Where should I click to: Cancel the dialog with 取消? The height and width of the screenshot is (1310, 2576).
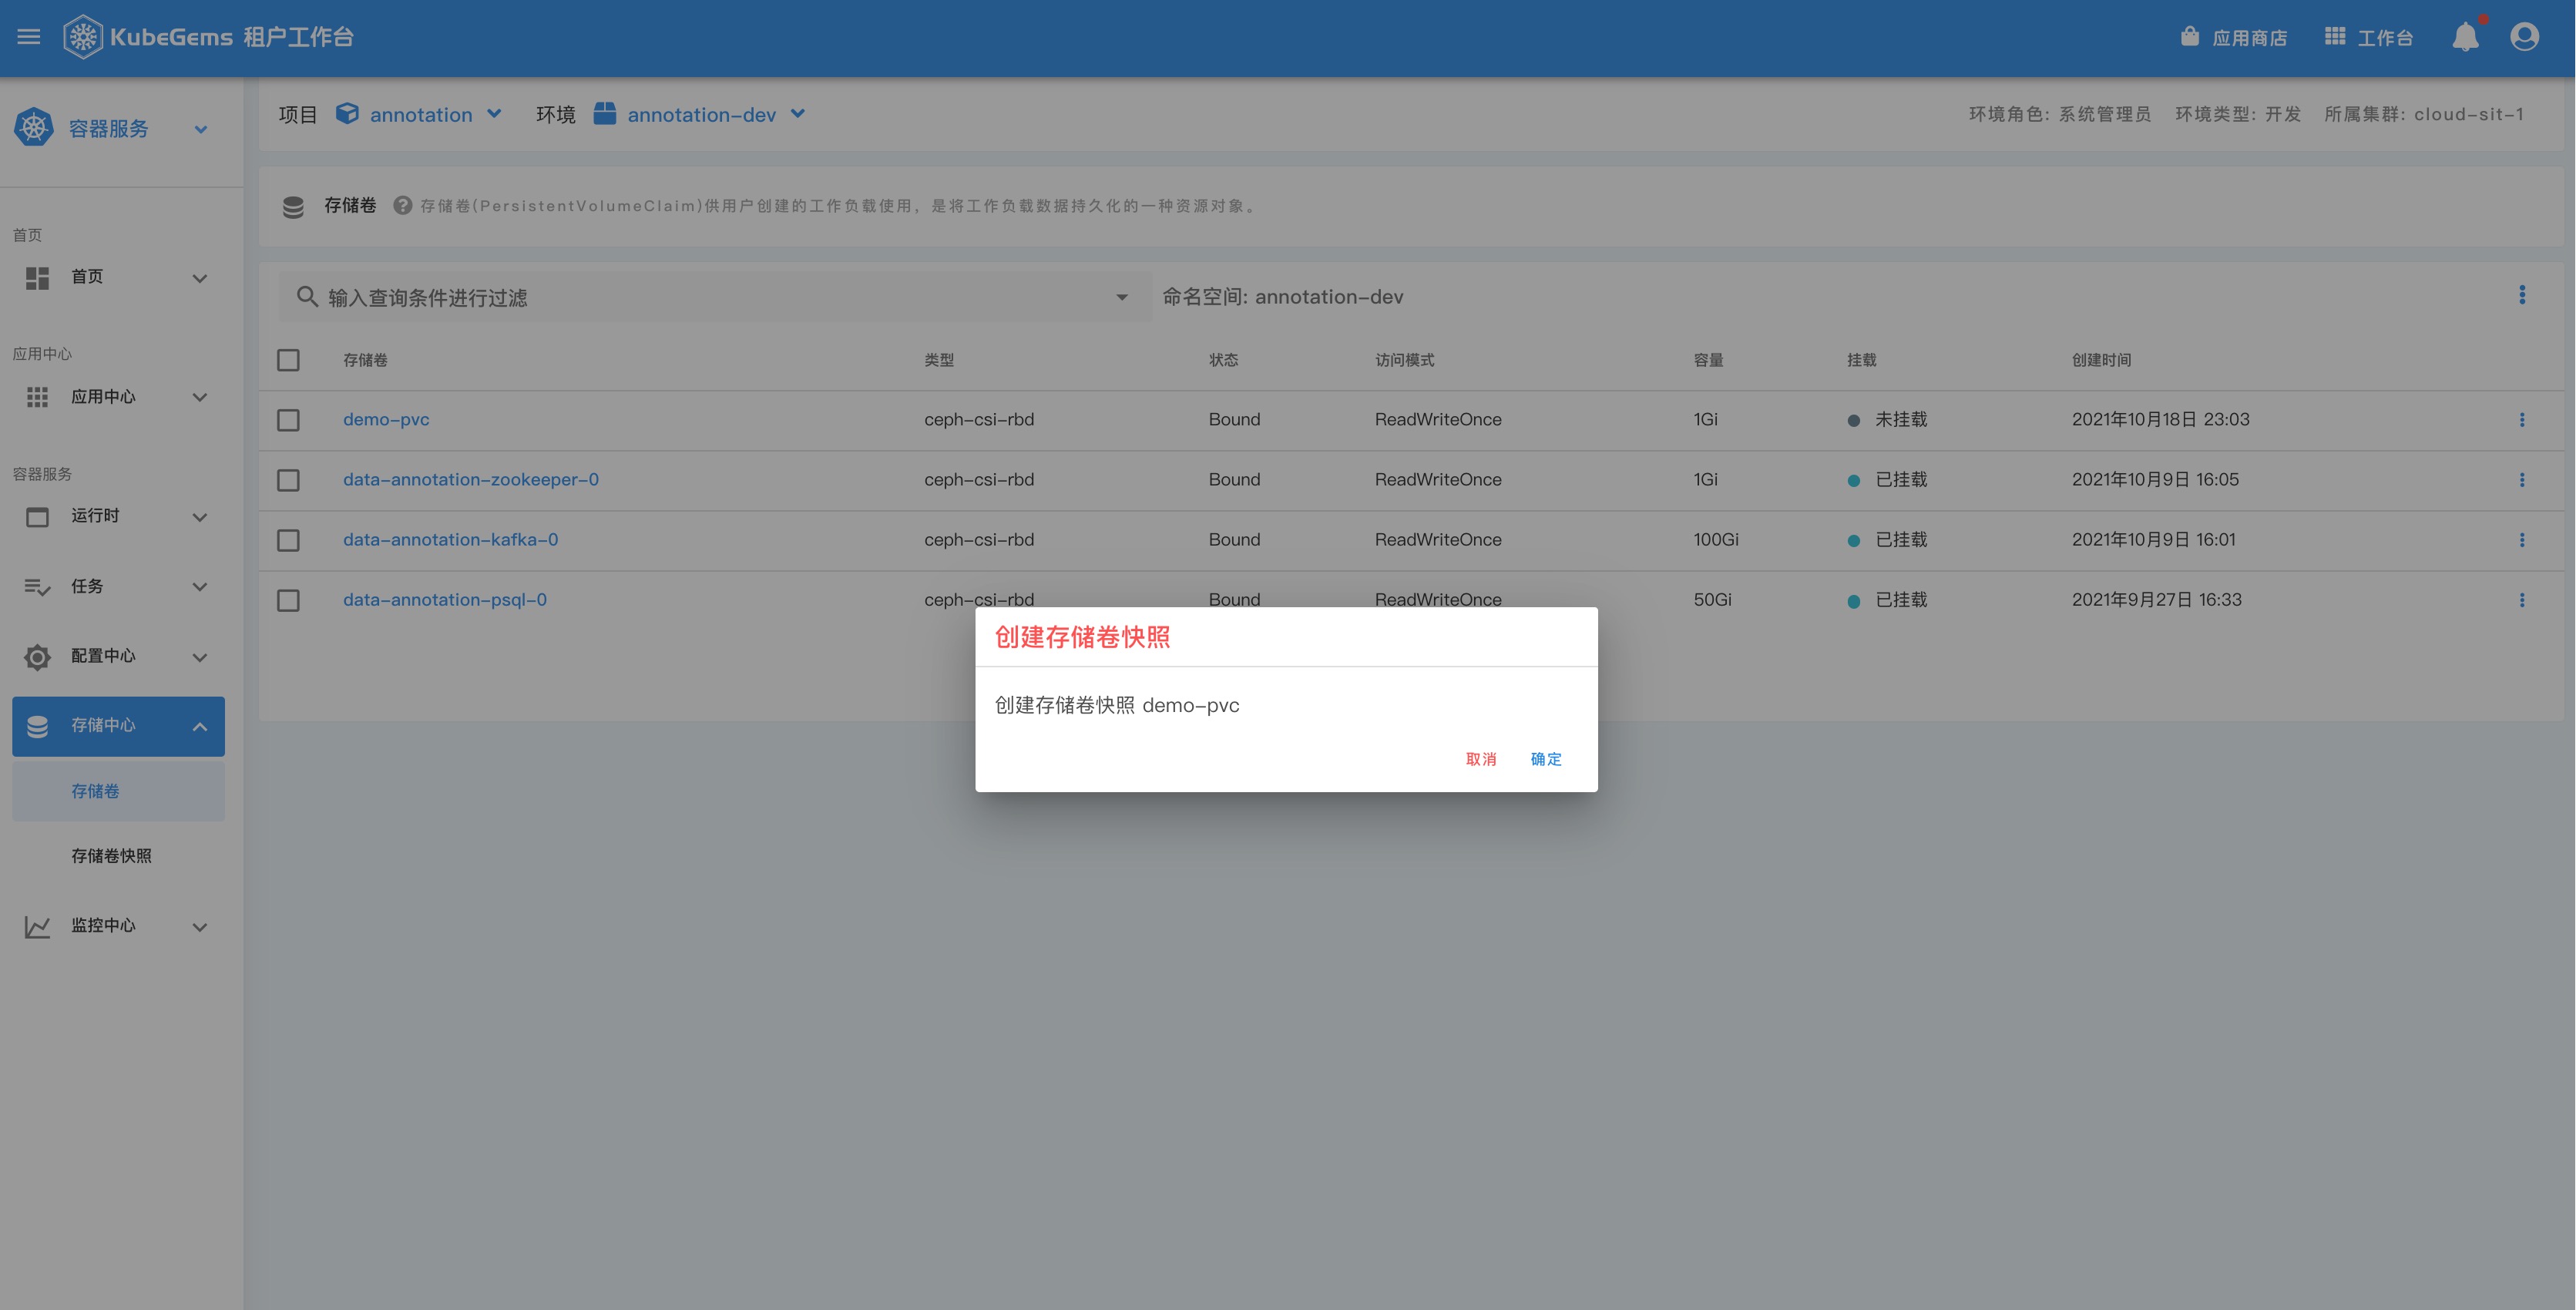(x=1480, y=759)
